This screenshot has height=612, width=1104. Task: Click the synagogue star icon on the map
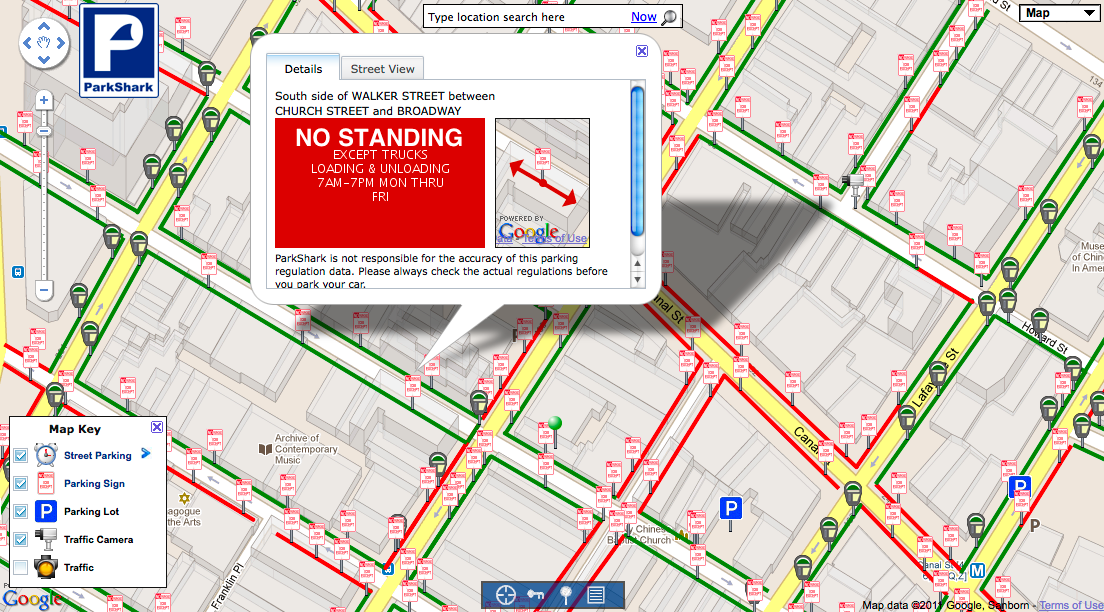(184, 499)
